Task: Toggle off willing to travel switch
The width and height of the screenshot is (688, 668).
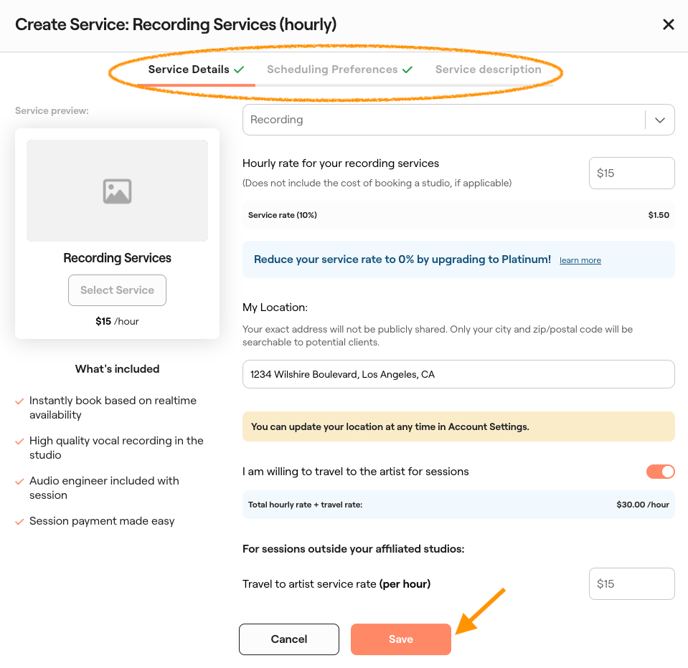Action: pyautogui.click(x=660, y=471)
